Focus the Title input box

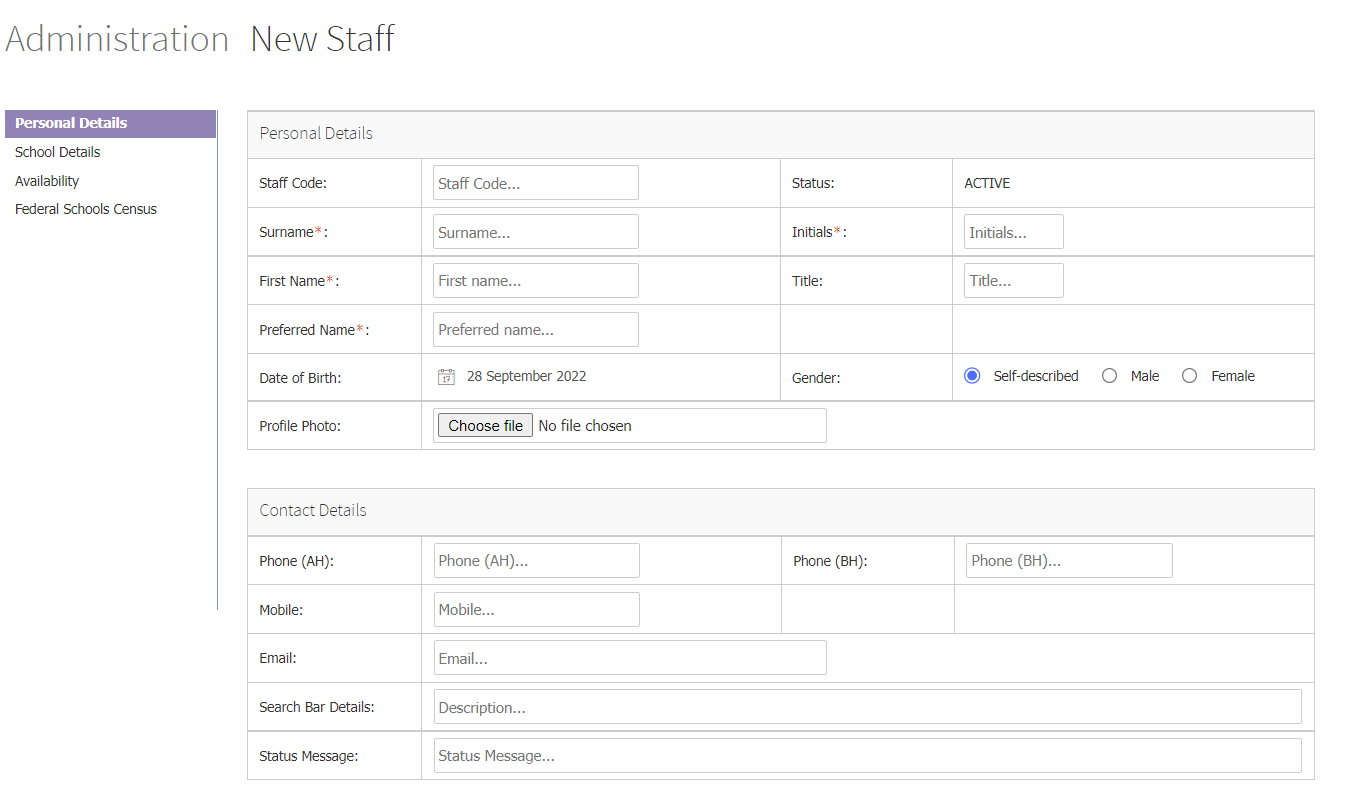click(x=1013, y=280)
